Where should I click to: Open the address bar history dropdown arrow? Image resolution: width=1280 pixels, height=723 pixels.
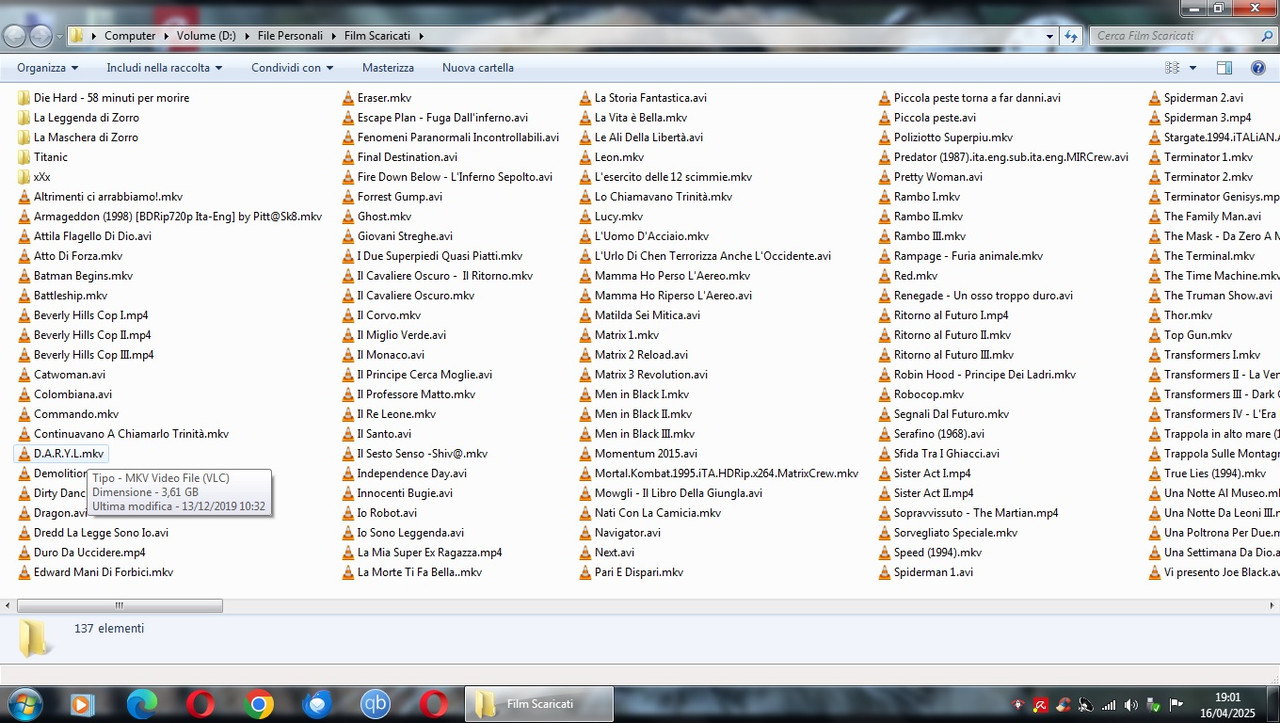click(x=1049, y=36)
